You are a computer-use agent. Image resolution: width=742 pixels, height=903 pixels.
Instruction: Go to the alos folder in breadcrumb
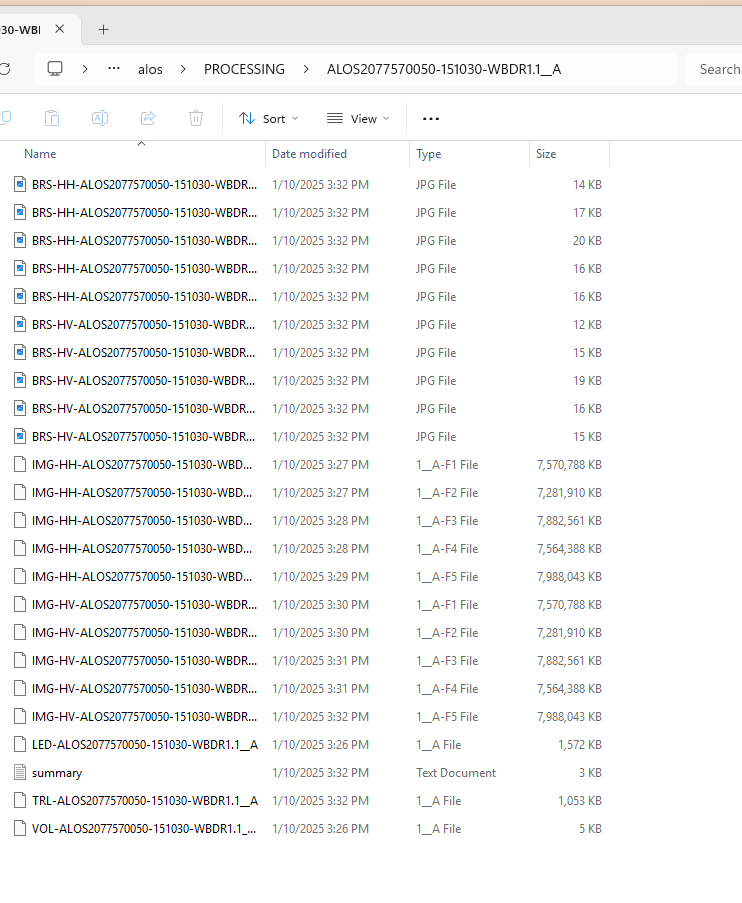click(150, 69)
